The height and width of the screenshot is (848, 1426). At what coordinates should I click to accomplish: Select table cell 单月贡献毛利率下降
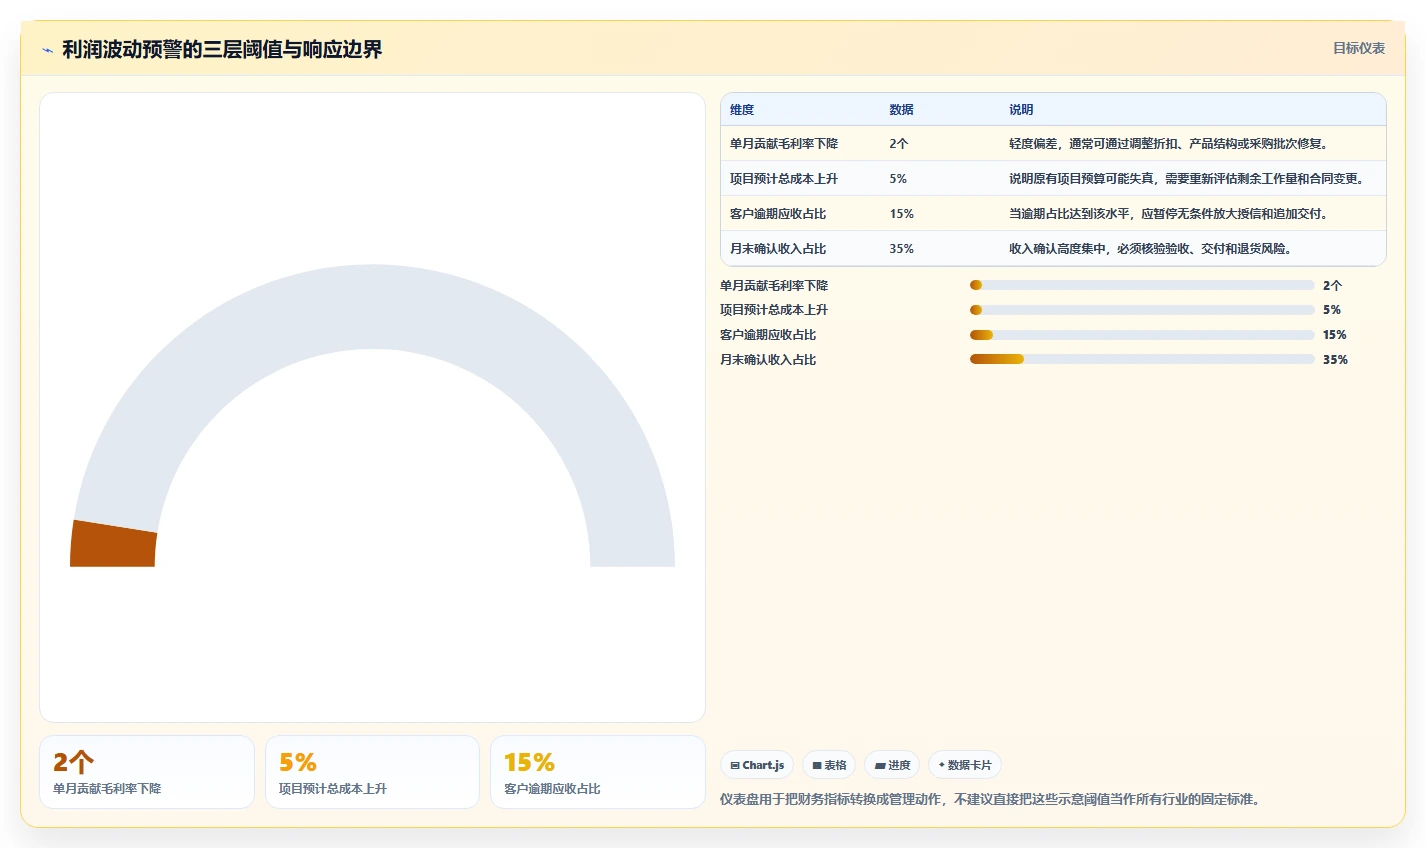(x=784, y=144)
